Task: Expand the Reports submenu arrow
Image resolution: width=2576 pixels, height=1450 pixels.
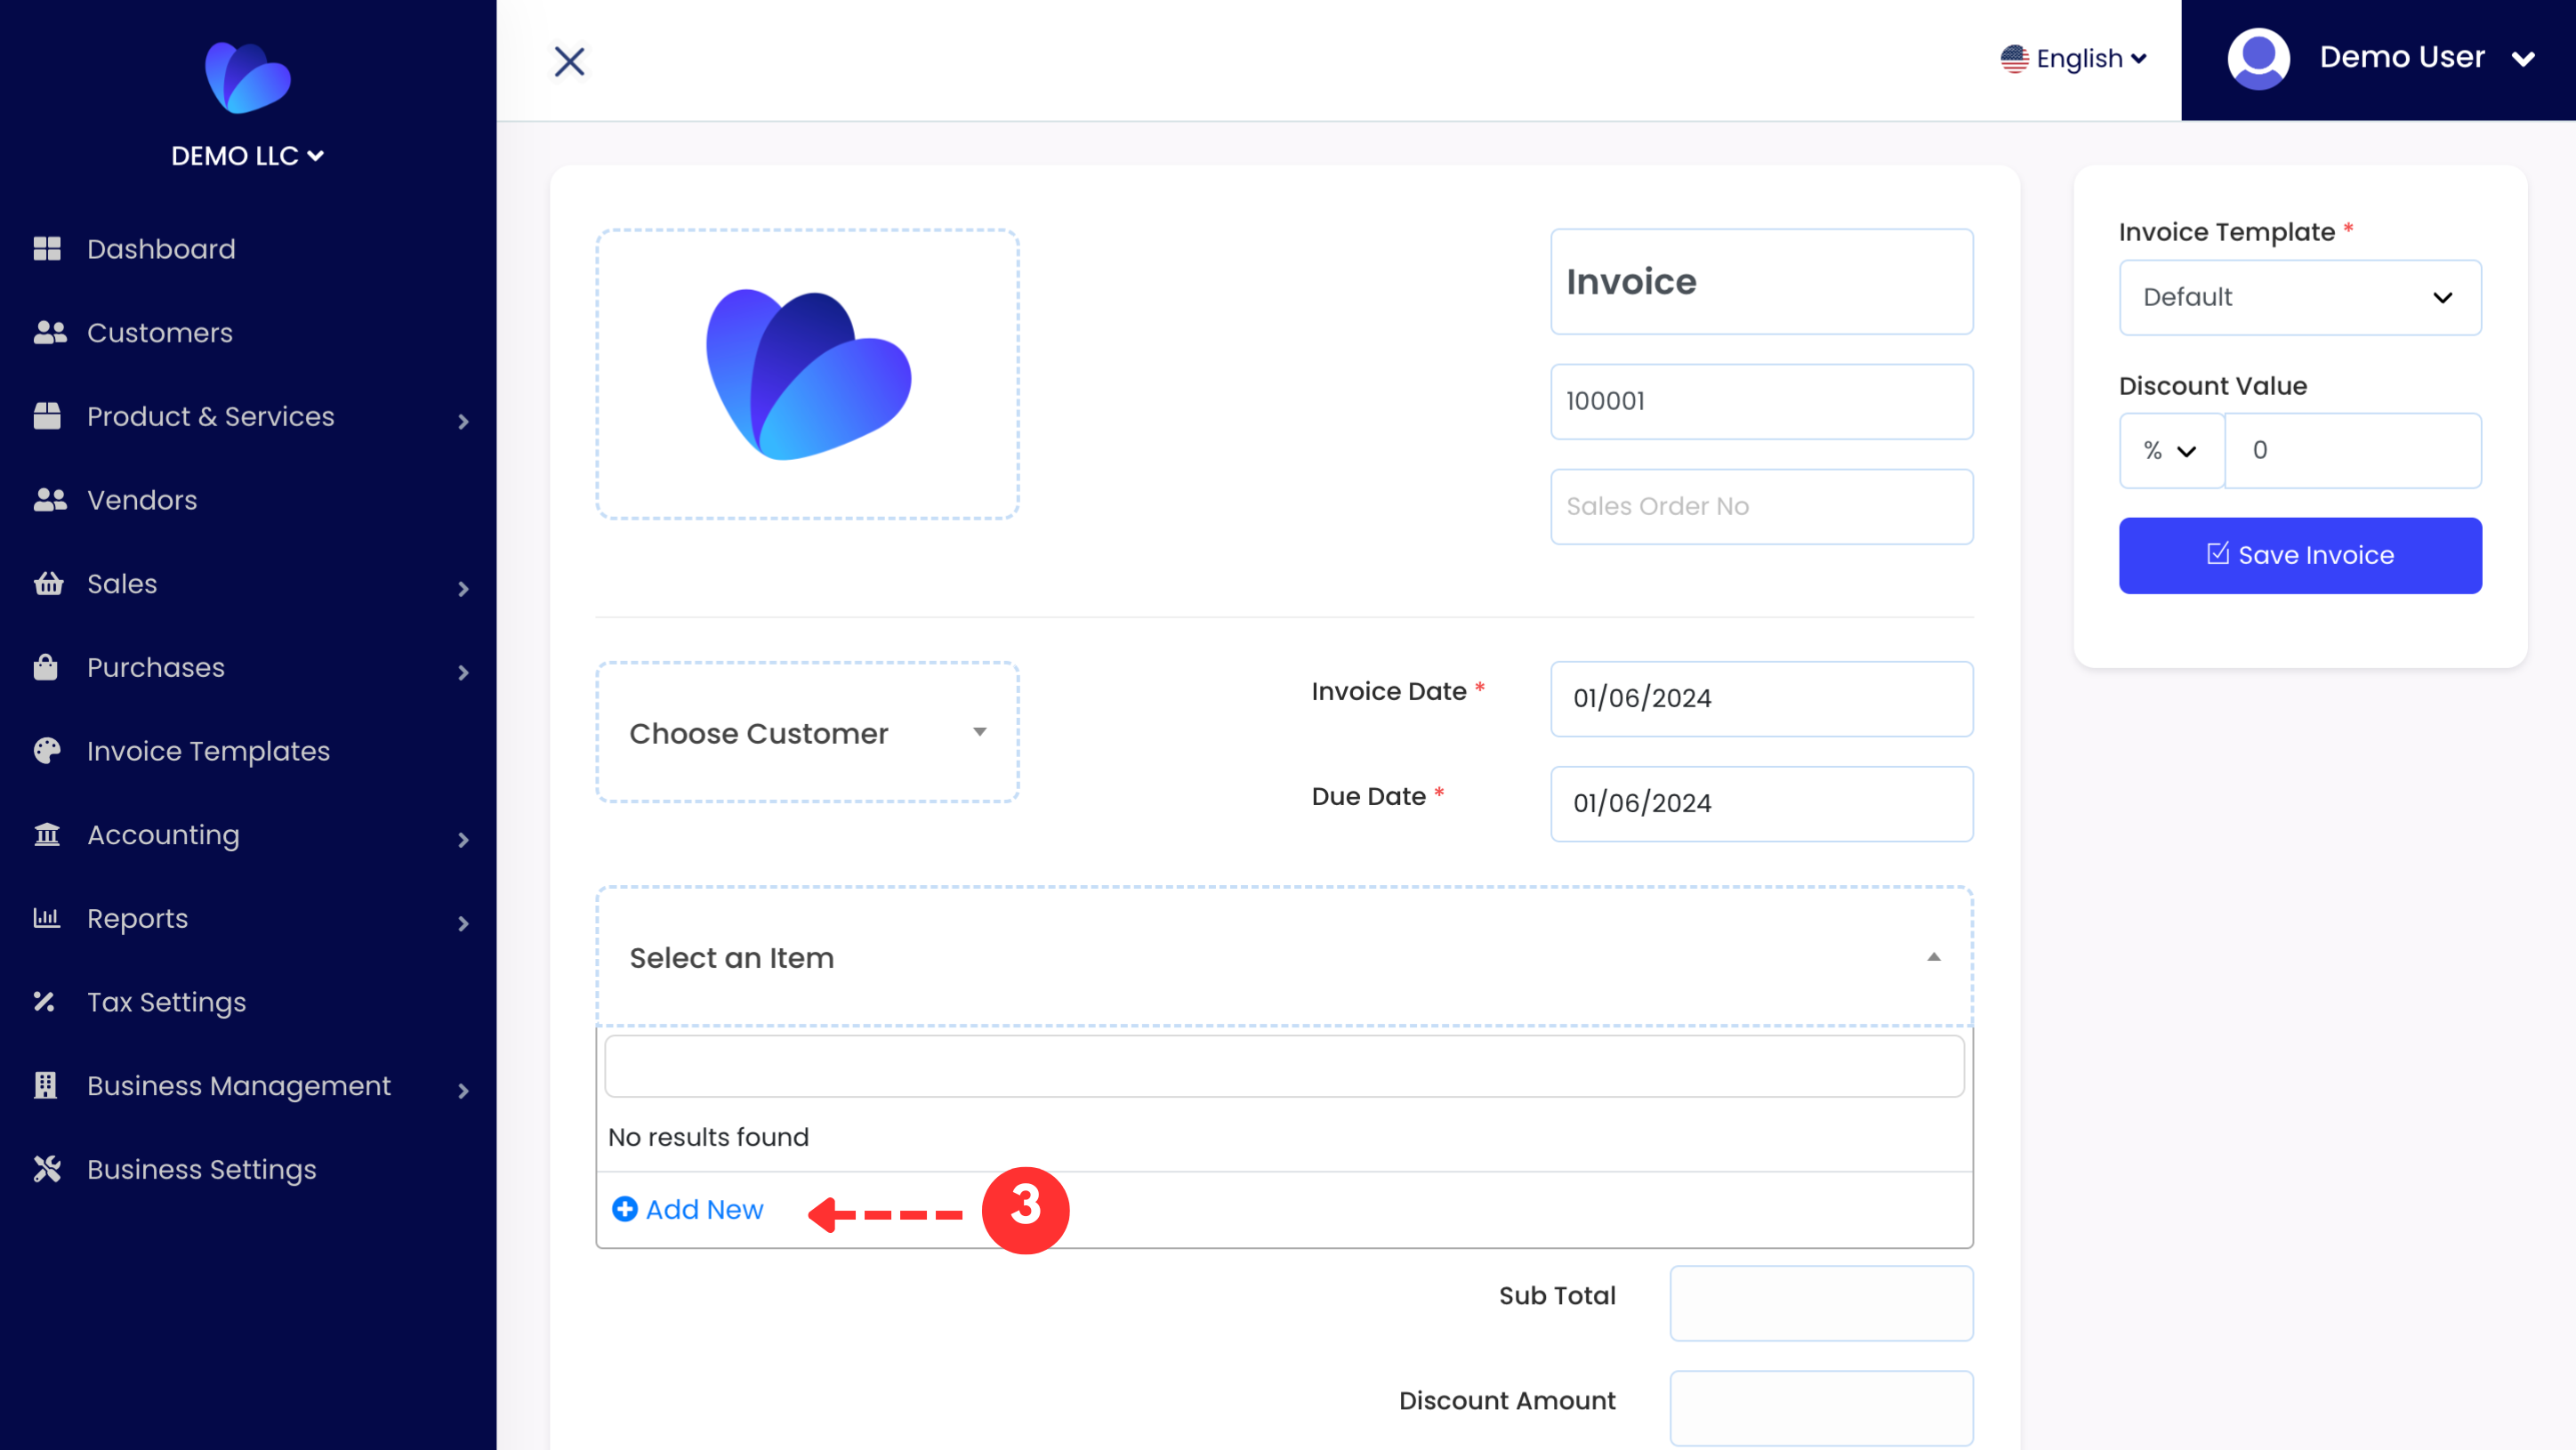Action: (x=463, y=923)
